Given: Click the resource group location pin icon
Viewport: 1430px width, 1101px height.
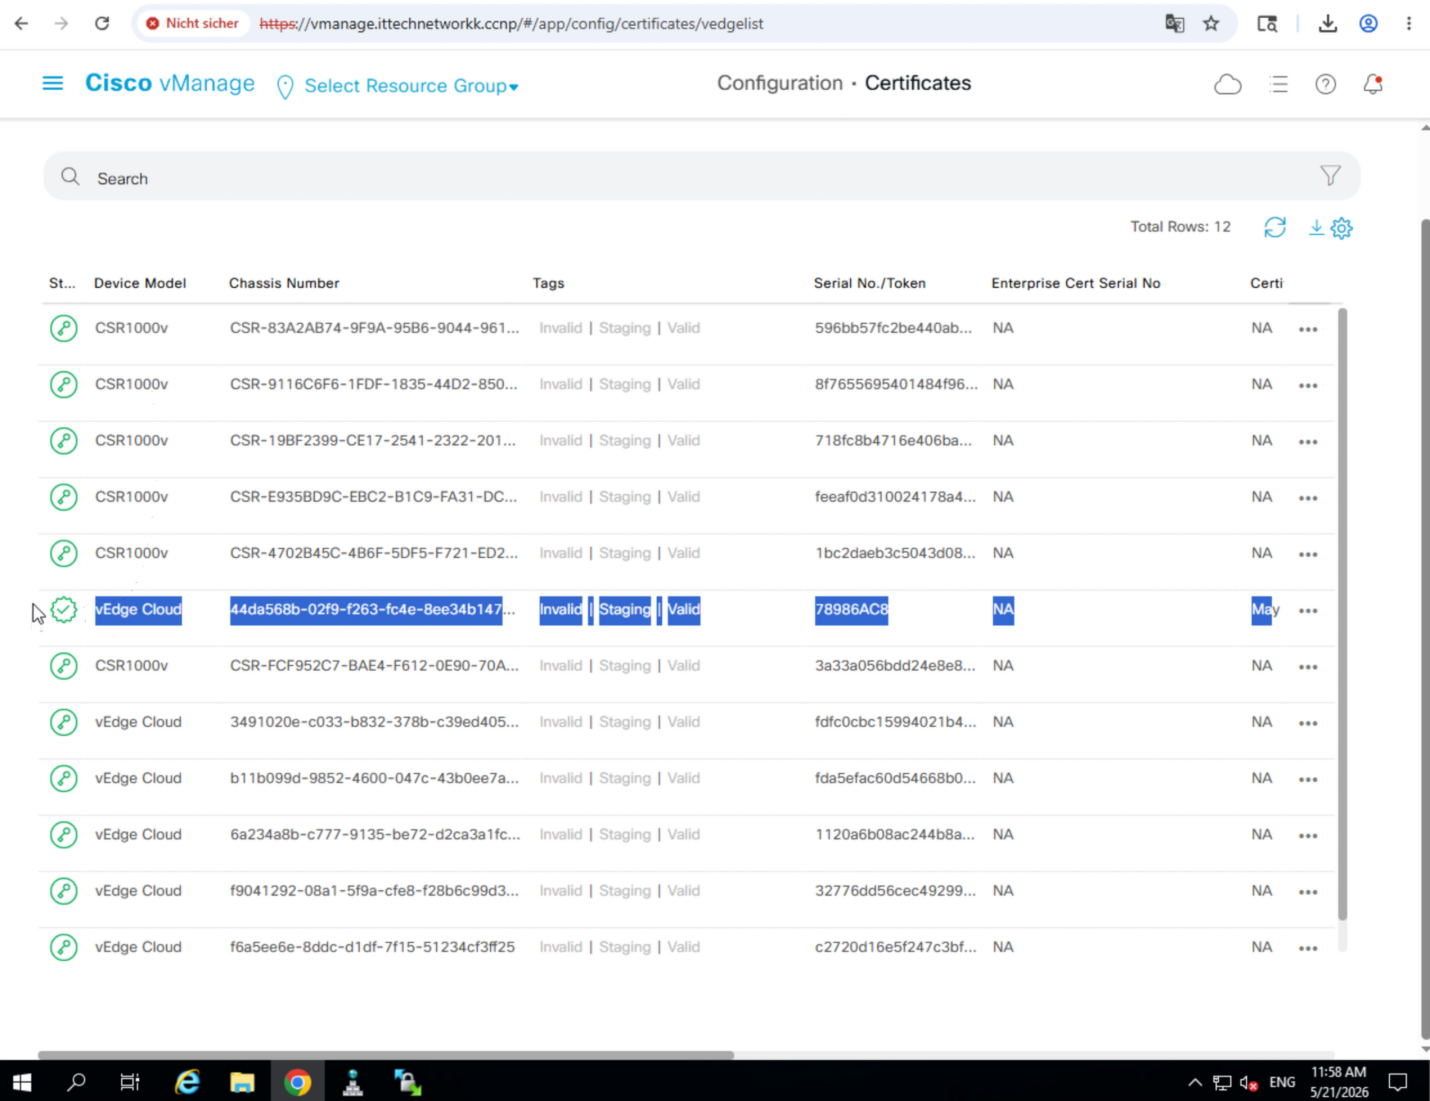Looking at the screenshot, I should [285, 87].
